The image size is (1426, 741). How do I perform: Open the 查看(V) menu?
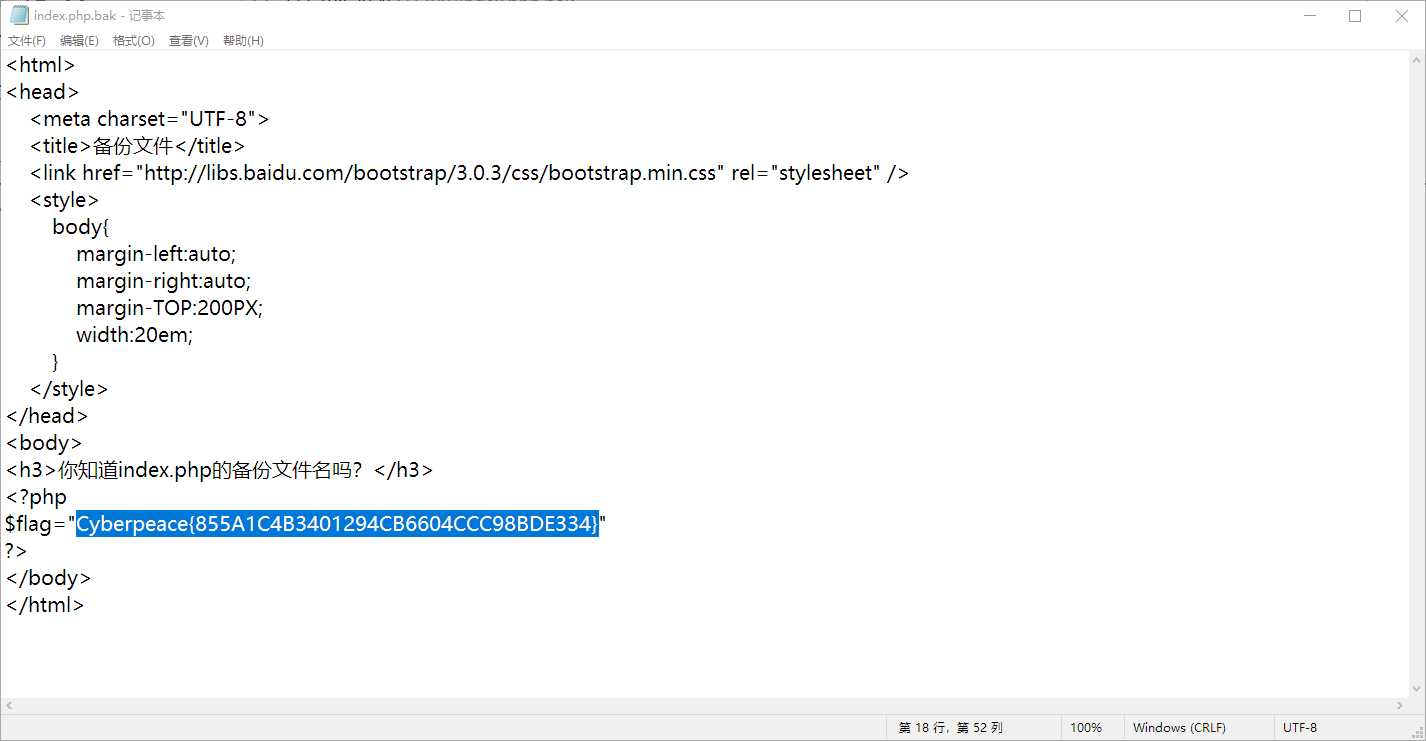(188, 41)
